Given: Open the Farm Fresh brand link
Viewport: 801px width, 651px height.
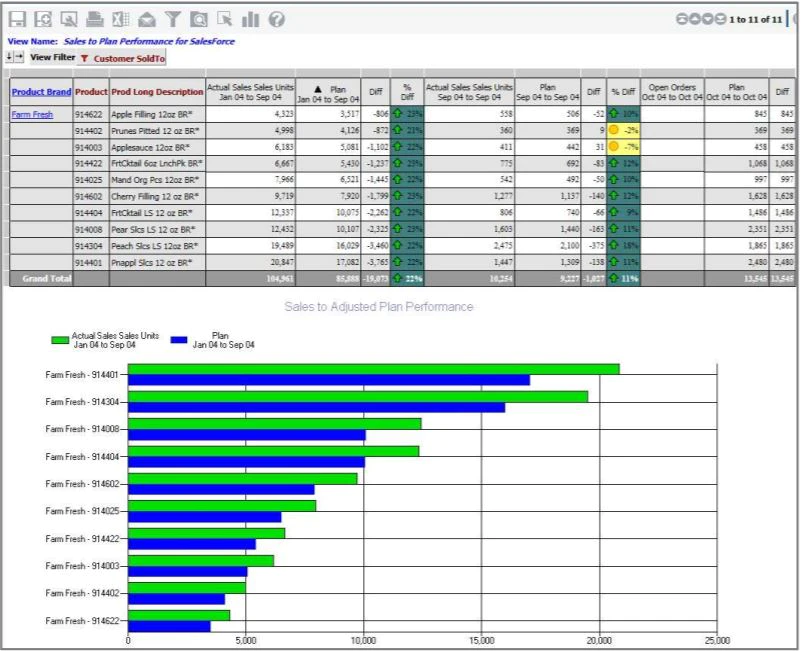Looking at the screenshot, I should tap(32, 114).
